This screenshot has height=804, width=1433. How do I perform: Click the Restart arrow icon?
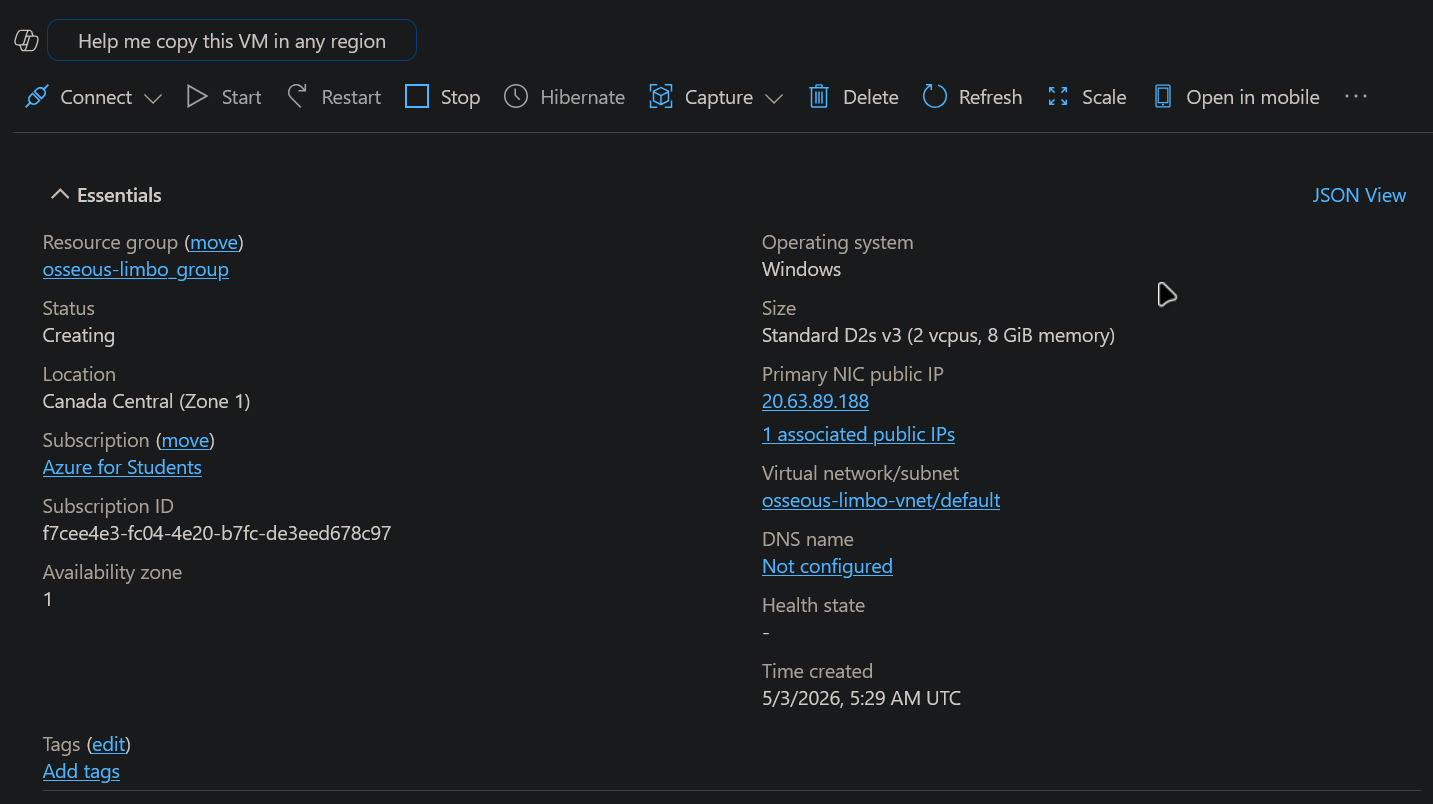(x=297, y=96)
